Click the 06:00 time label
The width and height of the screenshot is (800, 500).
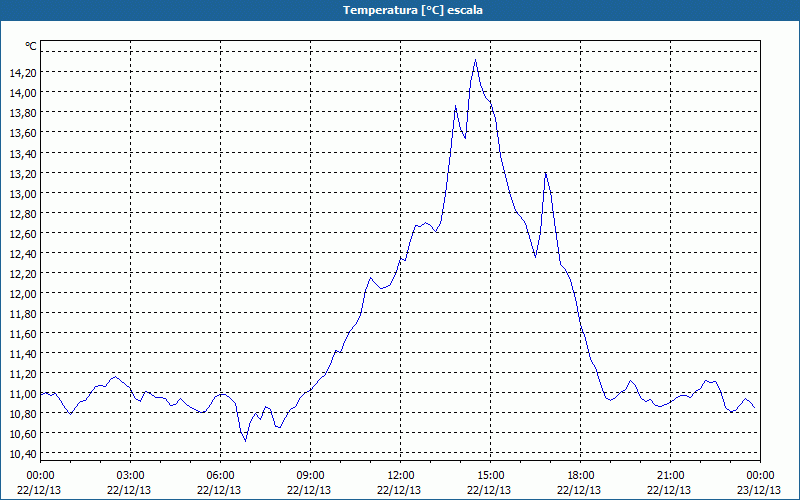click(x=220, y=476)
